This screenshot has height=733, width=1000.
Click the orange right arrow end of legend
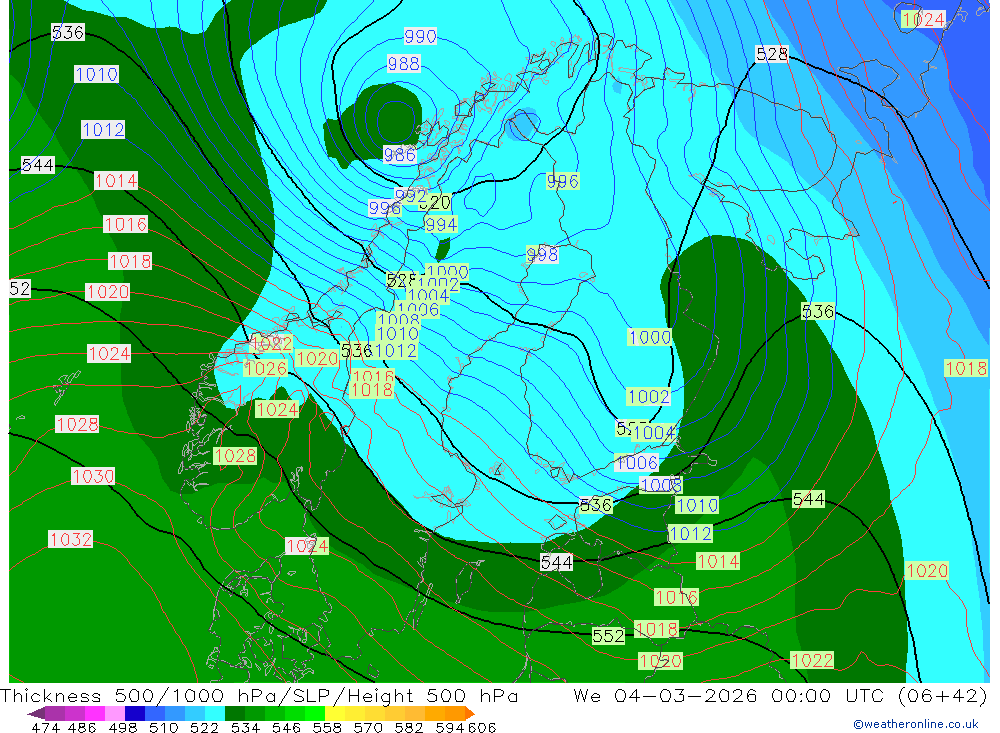pos(469,713)
